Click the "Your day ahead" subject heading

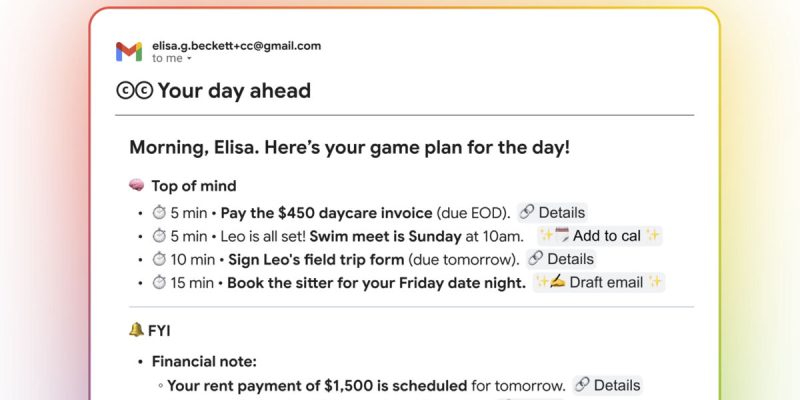click(234, 91)
